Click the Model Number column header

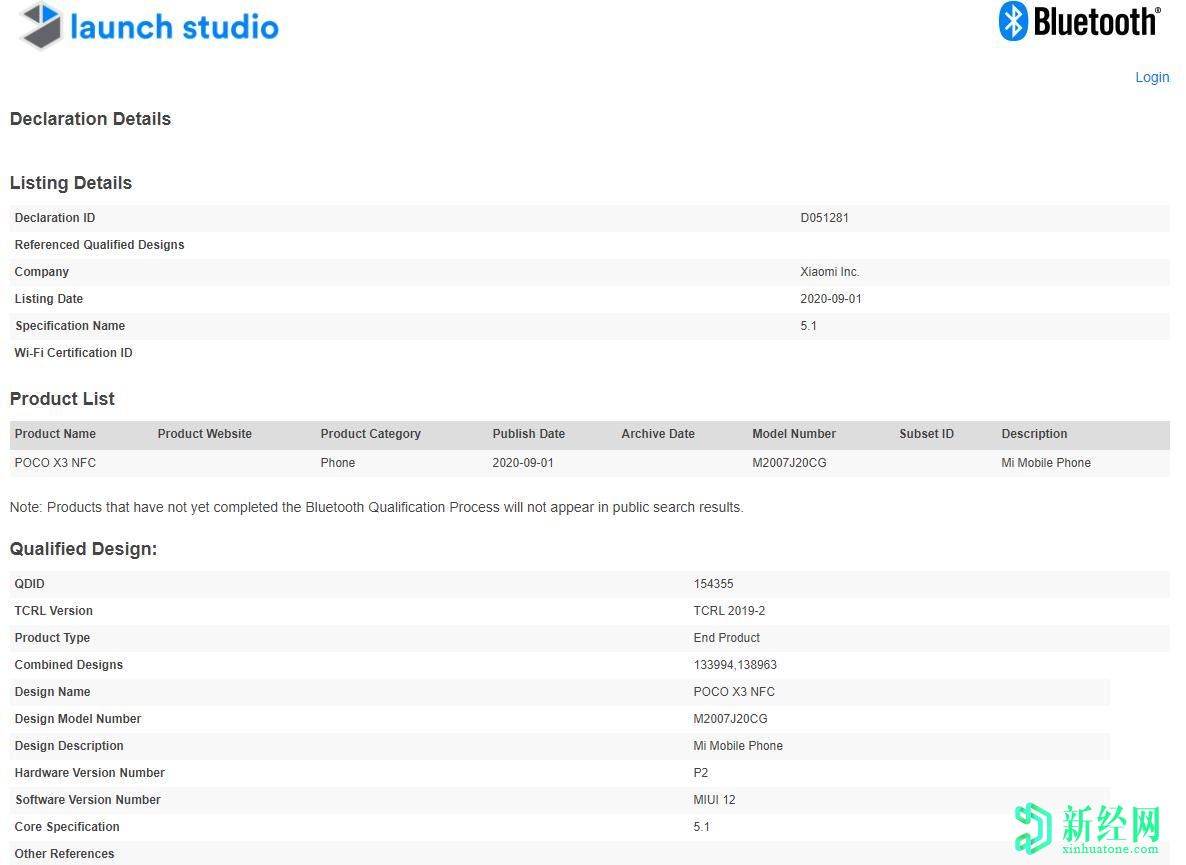(794, 434)
